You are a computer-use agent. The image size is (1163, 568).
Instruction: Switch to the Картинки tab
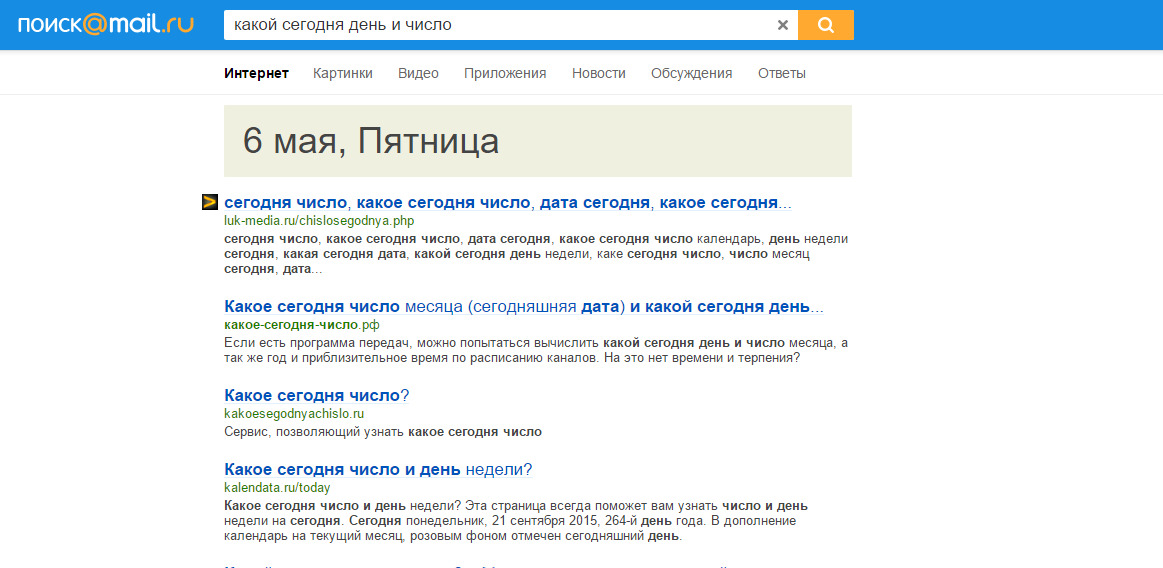[343, 73]
